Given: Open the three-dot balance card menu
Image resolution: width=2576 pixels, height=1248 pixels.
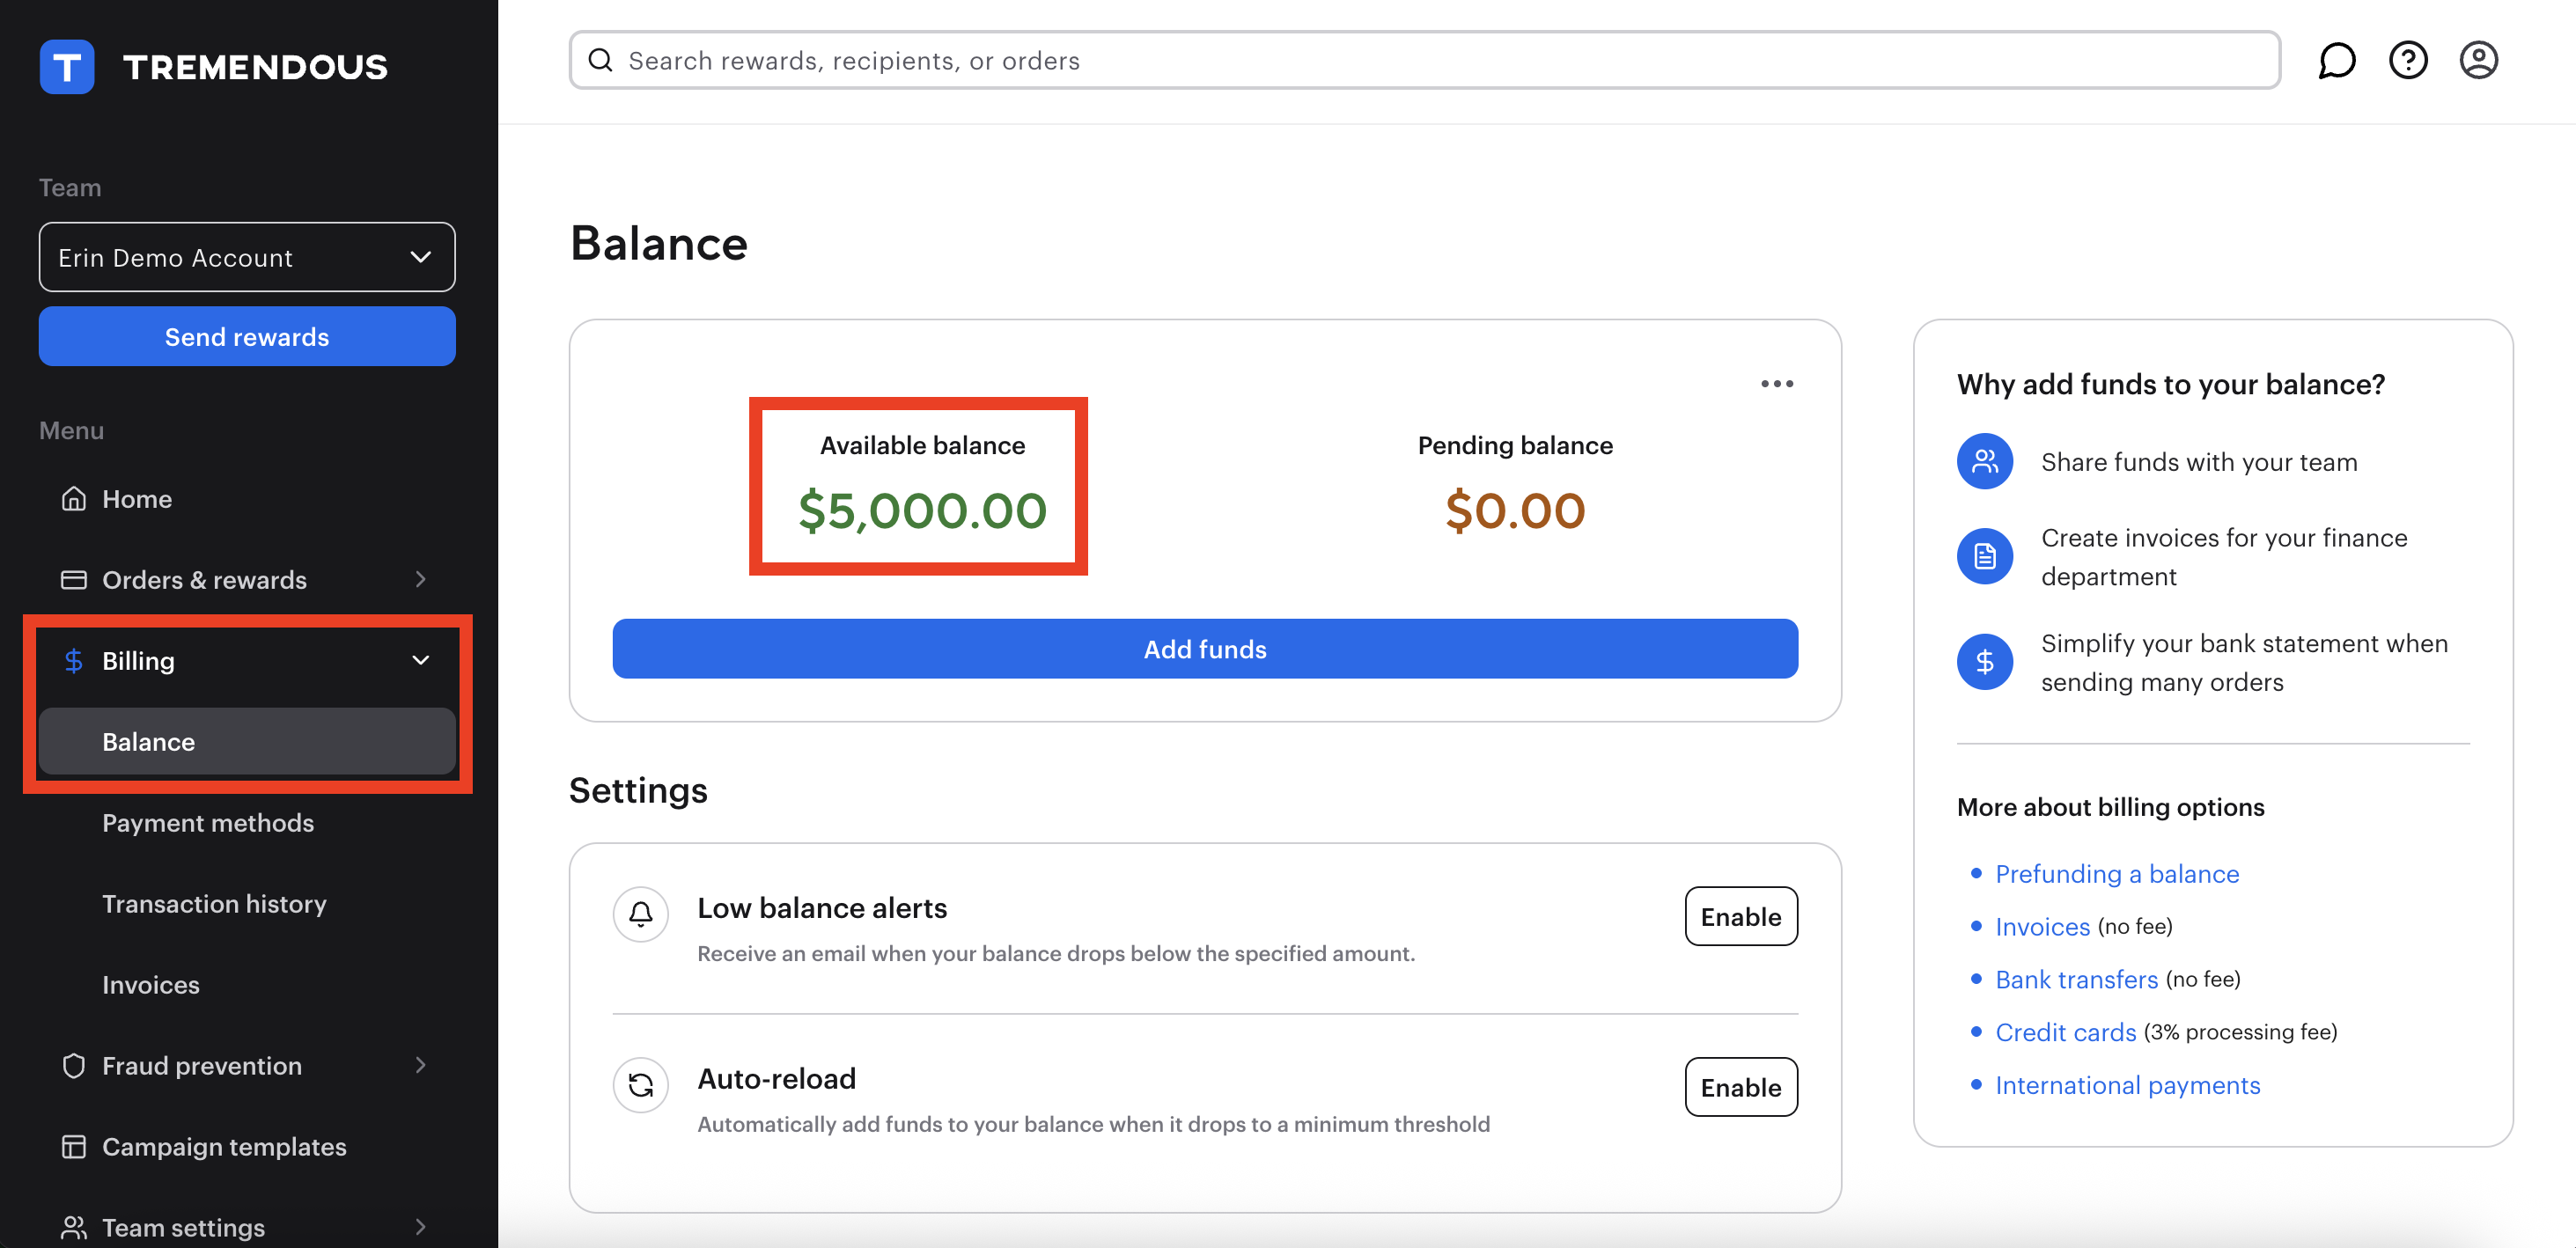Looking at the screenshot, I should 1776,383.
